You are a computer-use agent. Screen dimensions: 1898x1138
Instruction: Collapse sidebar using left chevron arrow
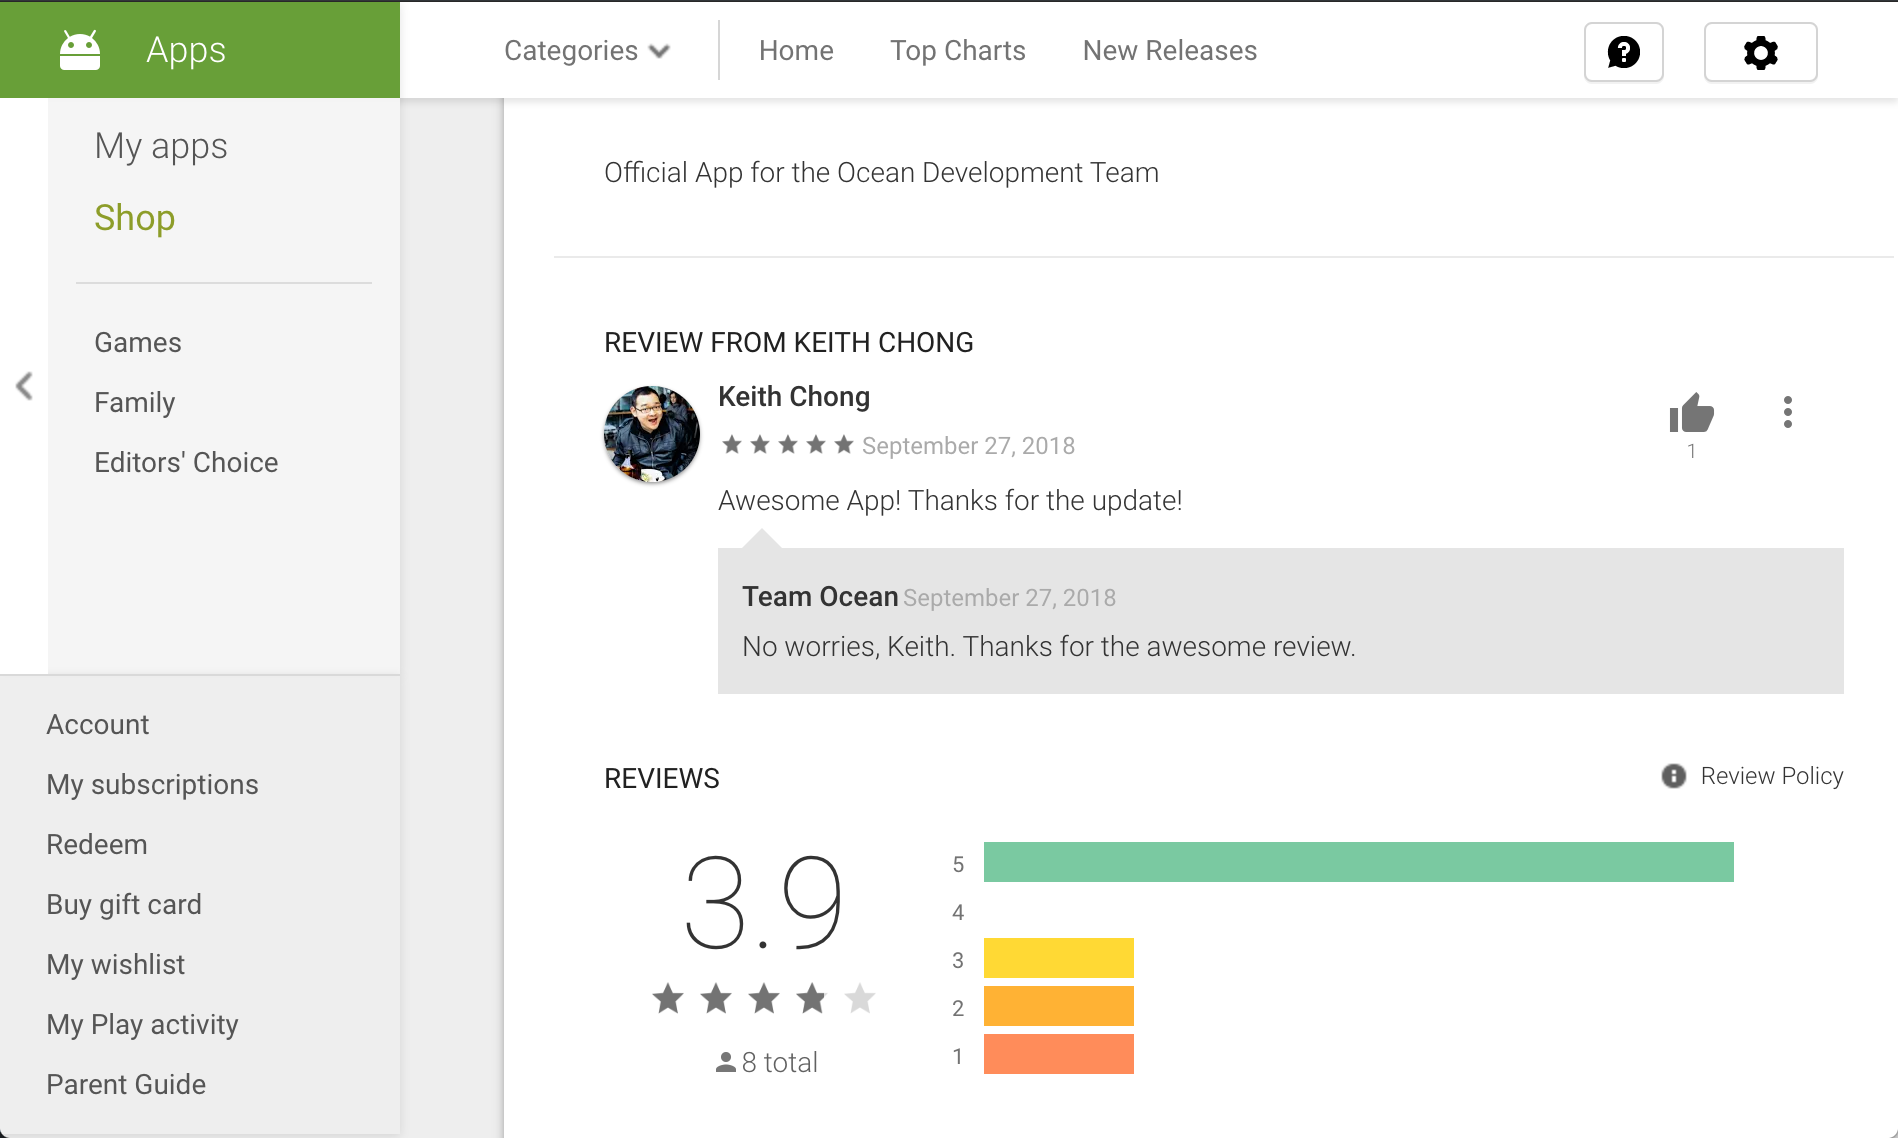click(24, 386)
